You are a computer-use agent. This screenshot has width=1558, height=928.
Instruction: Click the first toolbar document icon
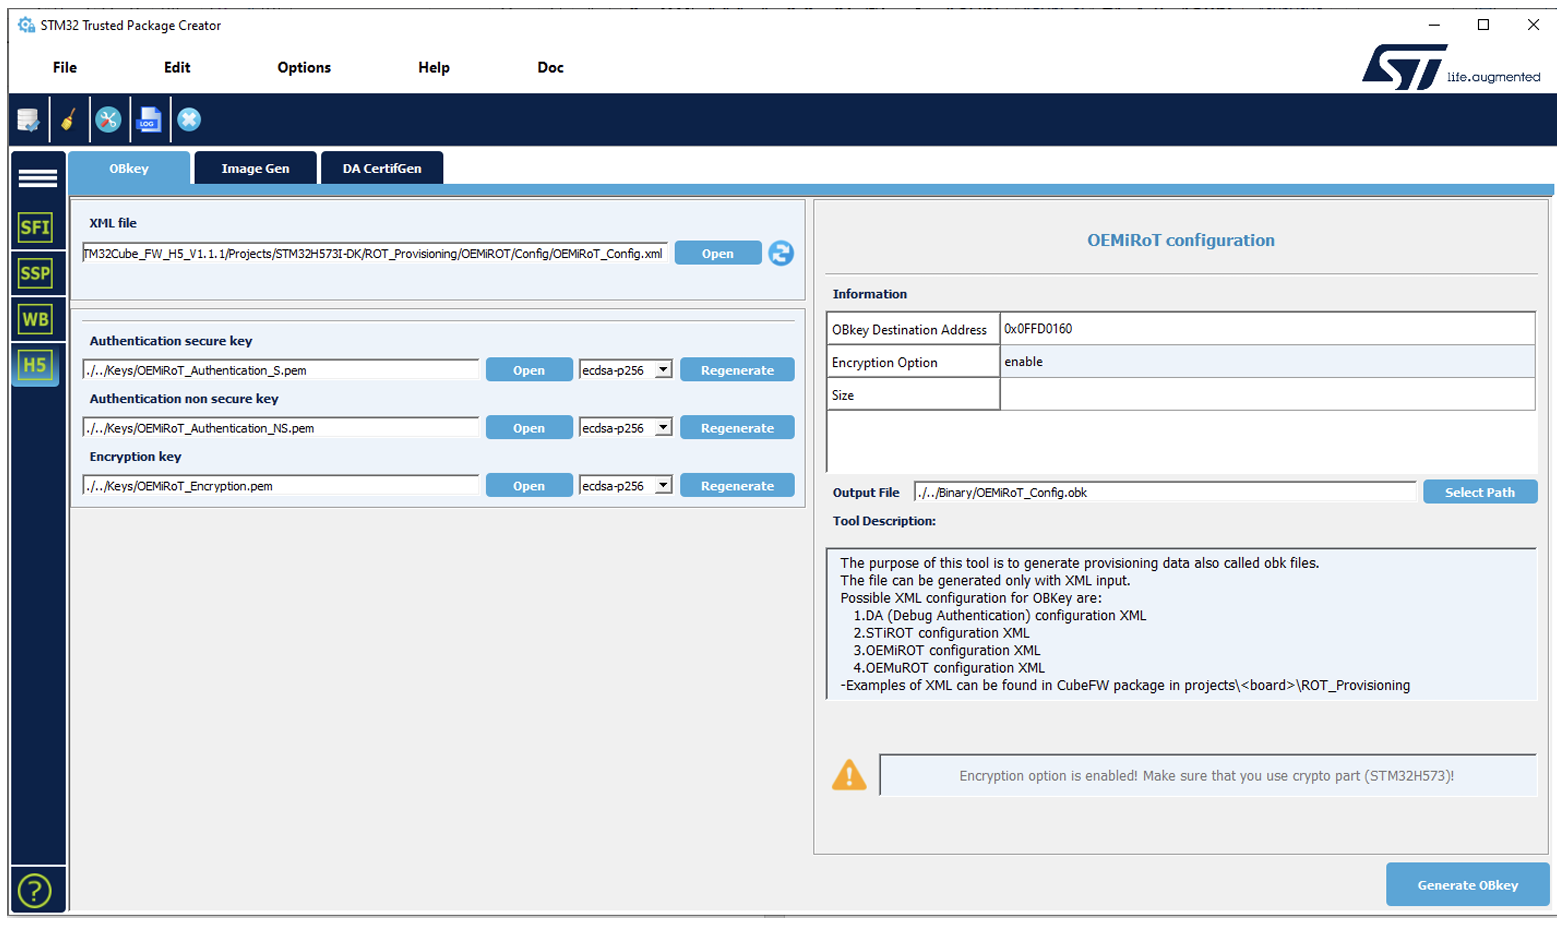[28, 120]
